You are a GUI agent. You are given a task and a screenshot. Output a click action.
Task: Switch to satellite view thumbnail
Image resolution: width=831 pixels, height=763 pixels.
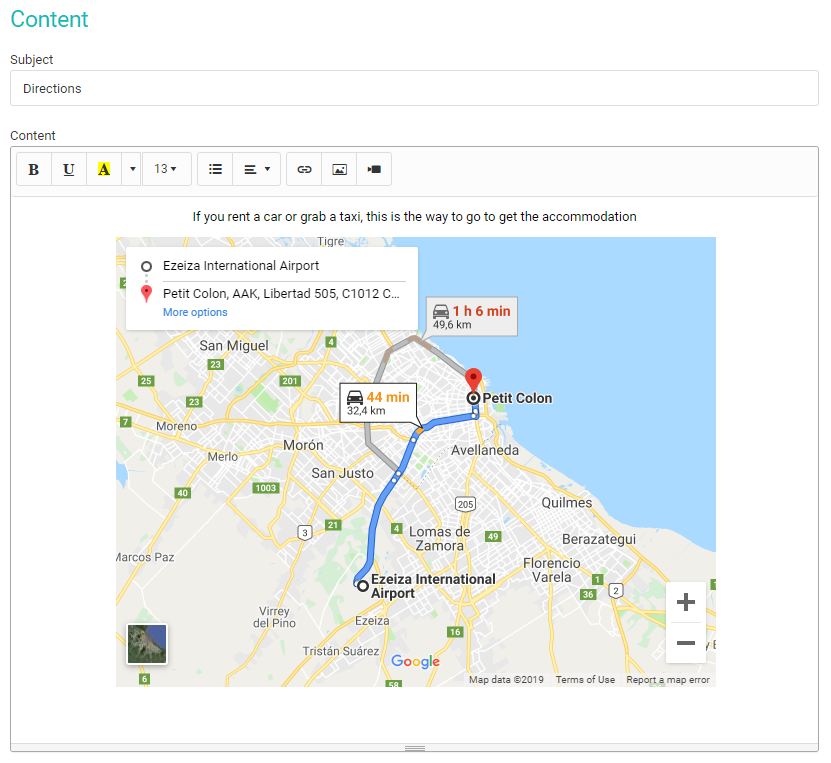pyautogui.click(x=147, y=644)
